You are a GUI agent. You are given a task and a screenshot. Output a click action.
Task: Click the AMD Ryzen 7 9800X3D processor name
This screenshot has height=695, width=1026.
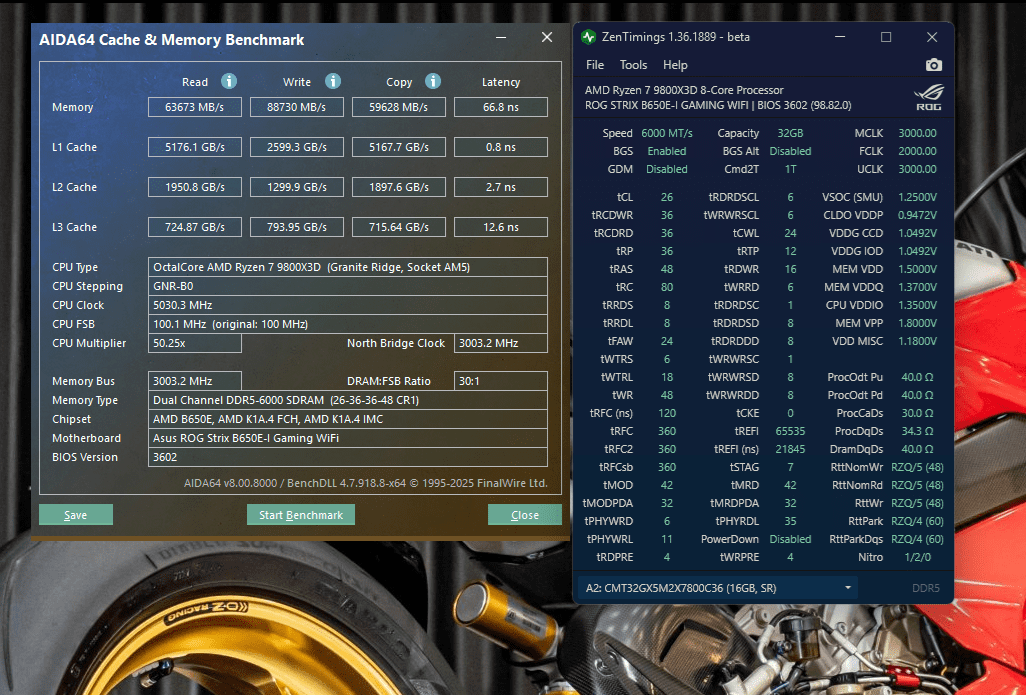pos(684,90)
